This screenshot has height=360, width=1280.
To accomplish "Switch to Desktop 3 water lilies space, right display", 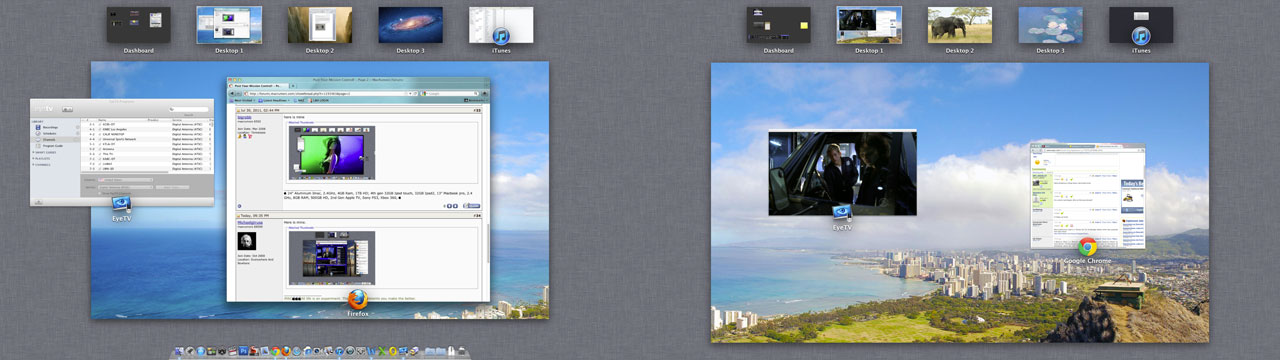I will point(1050,25).
